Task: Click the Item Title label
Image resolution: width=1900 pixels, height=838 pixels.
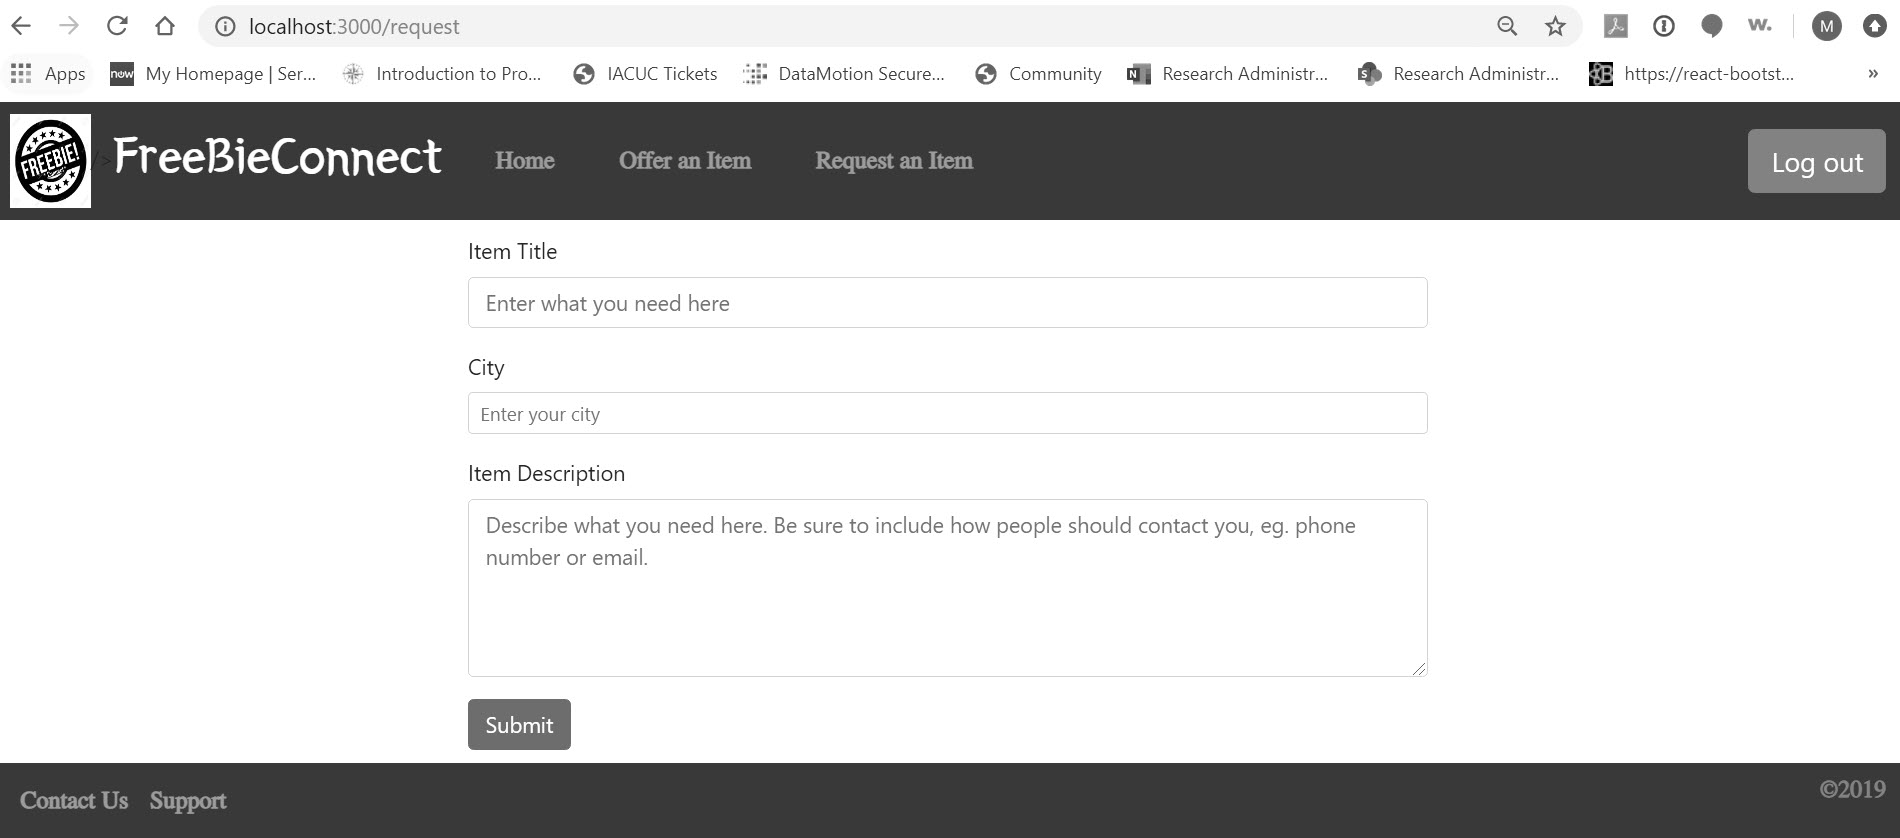Action: 512,252
